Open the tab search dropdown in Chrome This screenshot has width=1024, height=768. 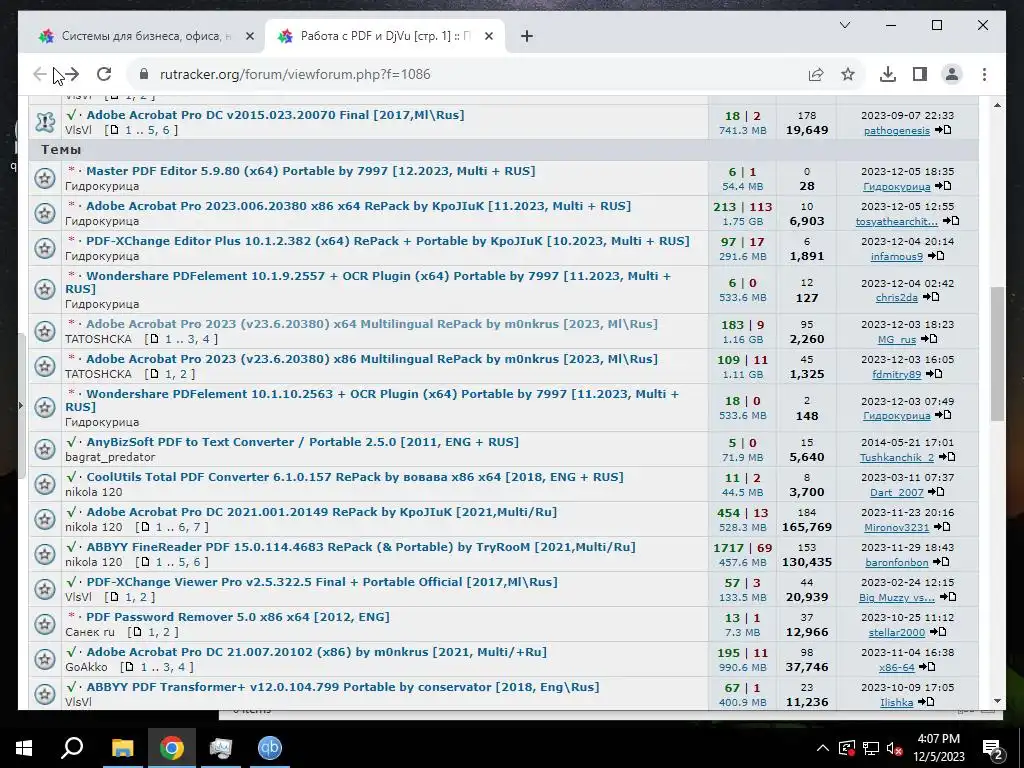pyautogui.click(x=844, y=25)
